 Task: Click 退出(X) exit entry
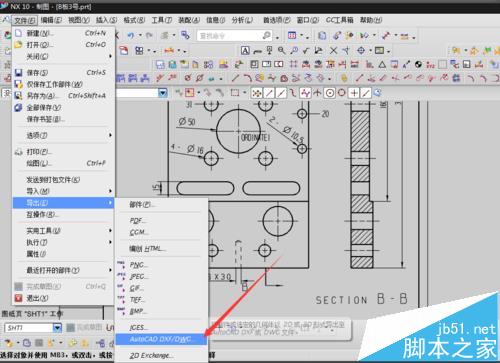click(x=63, y=298)
